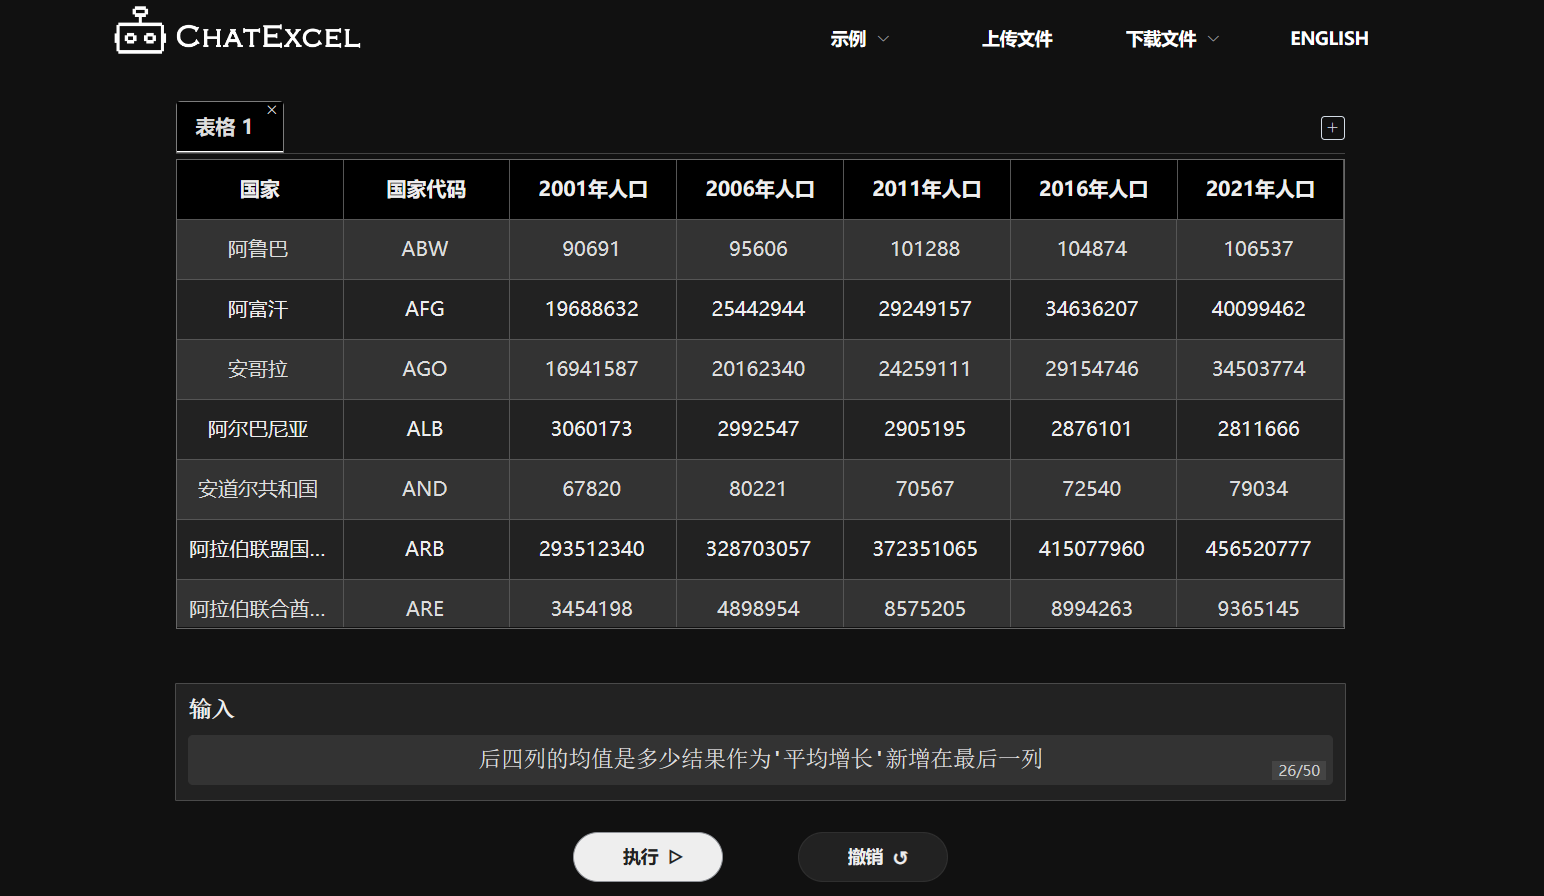This screenshot has height=896, width=1544.
Task: Select the 阿富汗 cell
Action: coord(258,309)
